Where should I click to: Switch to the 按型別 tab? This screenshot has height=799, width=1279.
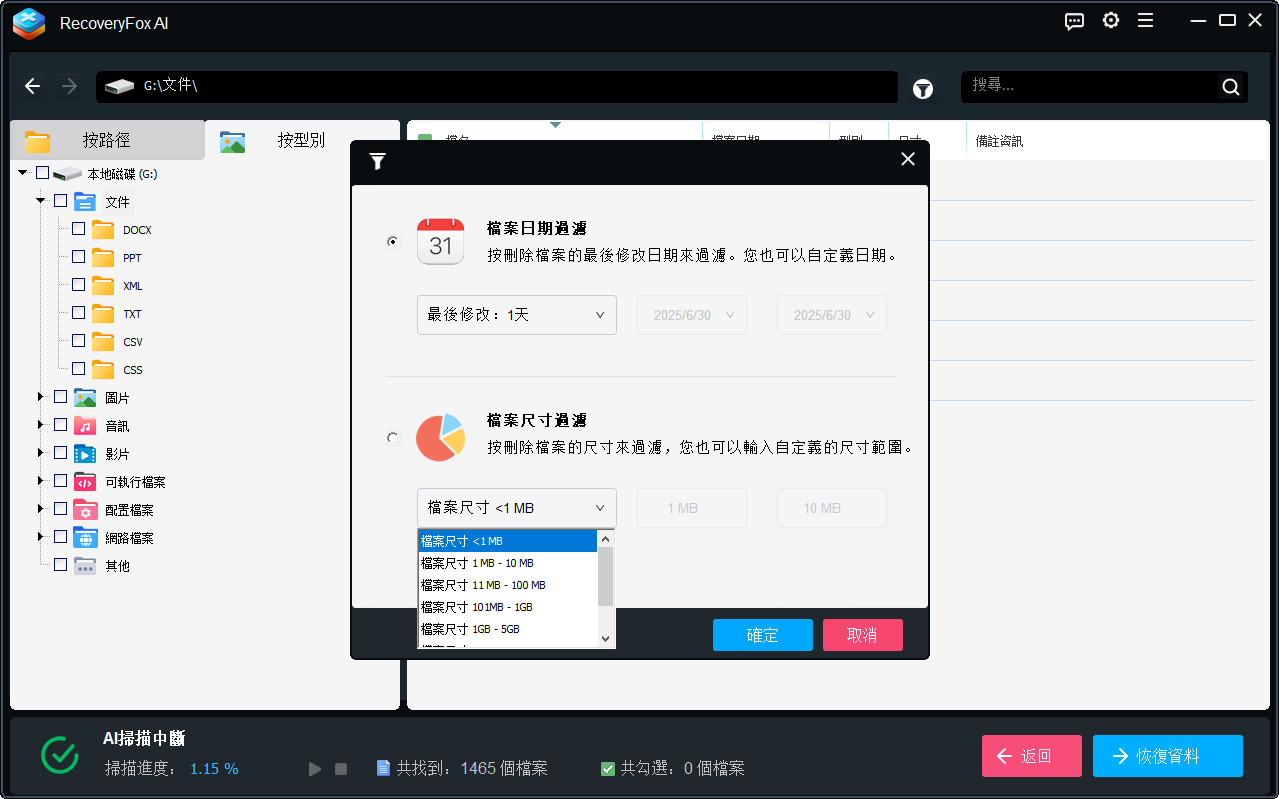click(x=300, y=140)
